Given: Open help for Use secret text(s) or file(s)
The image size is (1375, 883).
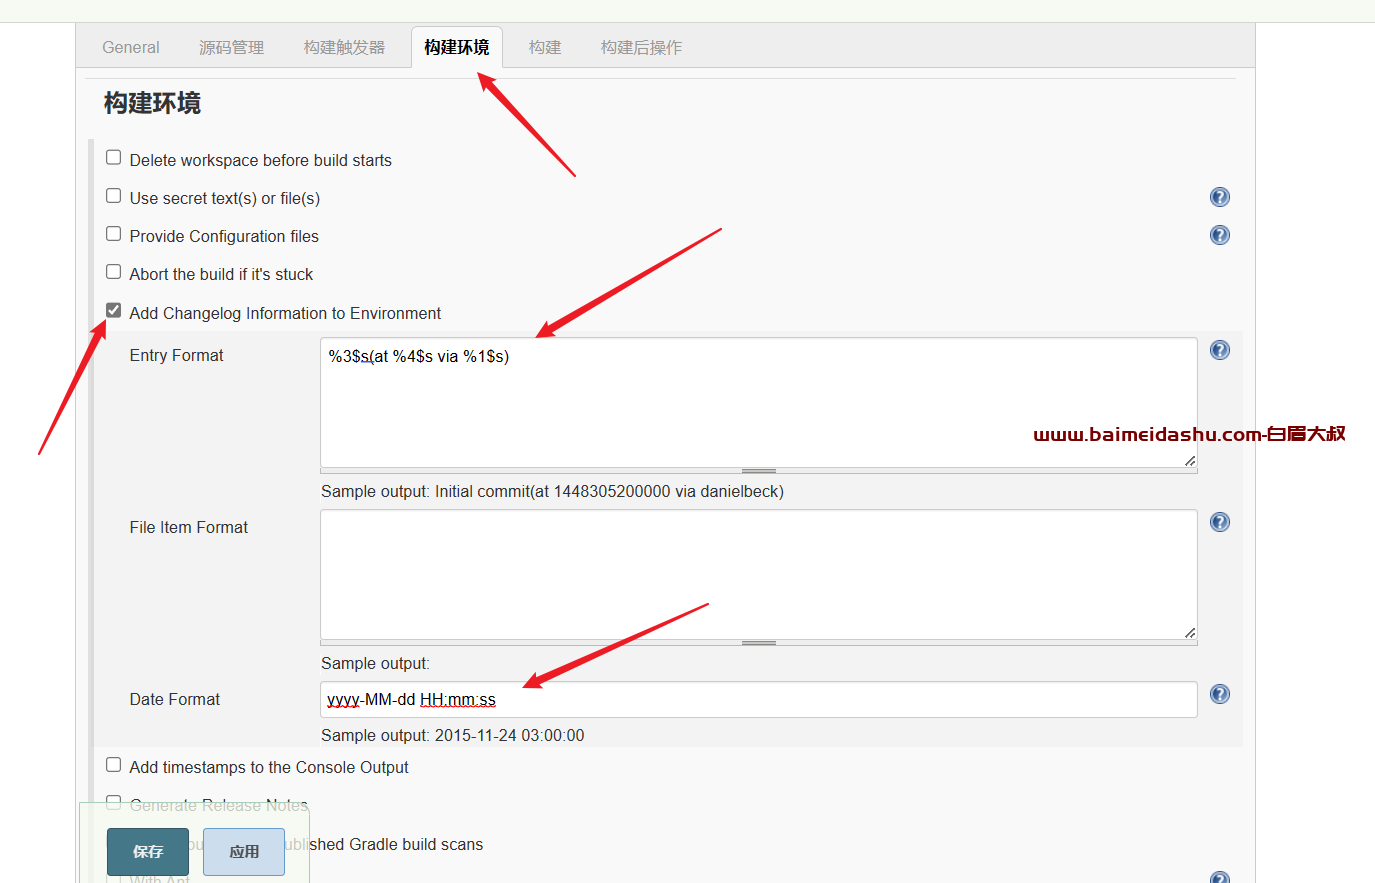Looking at the screenshot, I should coord(1219,197).
